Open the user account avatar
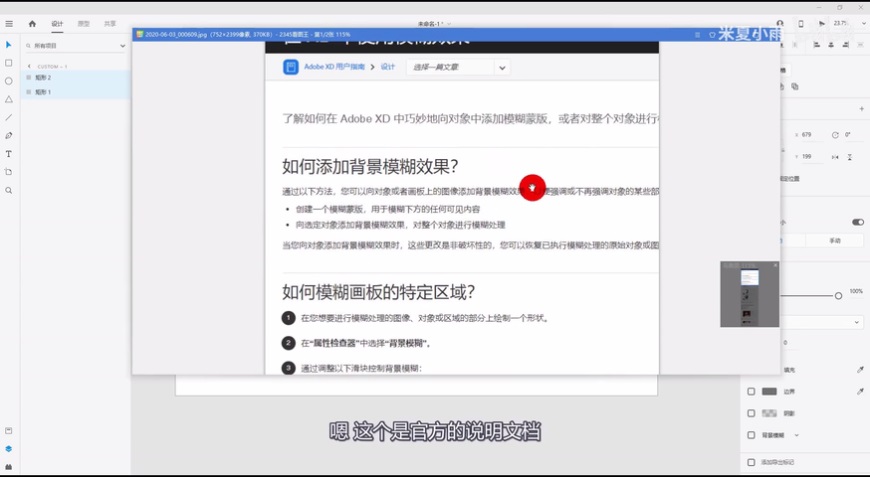The image size is (870, 477). [x=780, y=24]
